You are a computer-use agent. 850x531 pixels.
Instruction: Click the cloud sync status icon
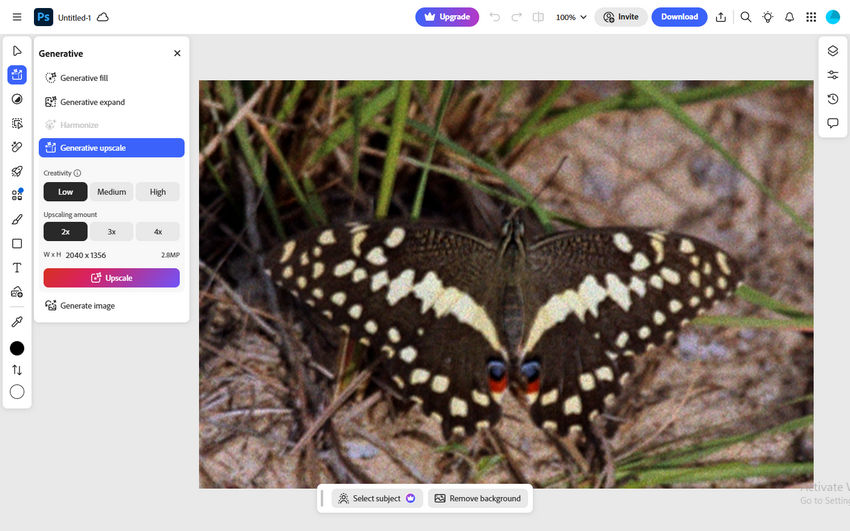click(102, 17)
